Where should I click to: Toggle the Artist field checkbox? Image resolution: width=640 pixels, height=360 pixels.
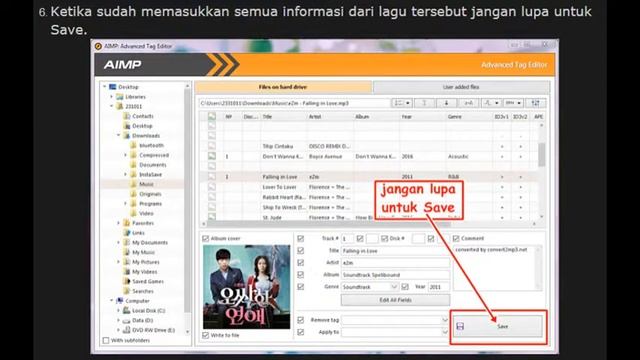point(301,262)
